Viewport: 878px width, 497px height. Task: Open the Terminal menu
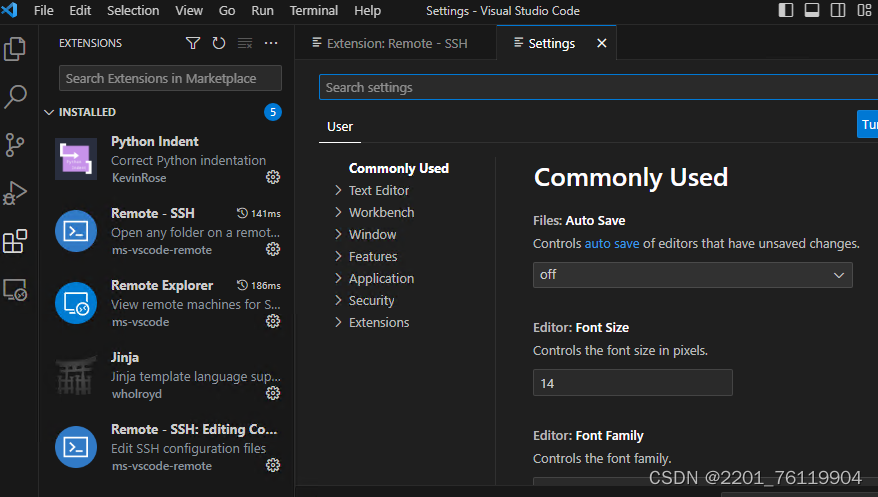tap(314, 11)
